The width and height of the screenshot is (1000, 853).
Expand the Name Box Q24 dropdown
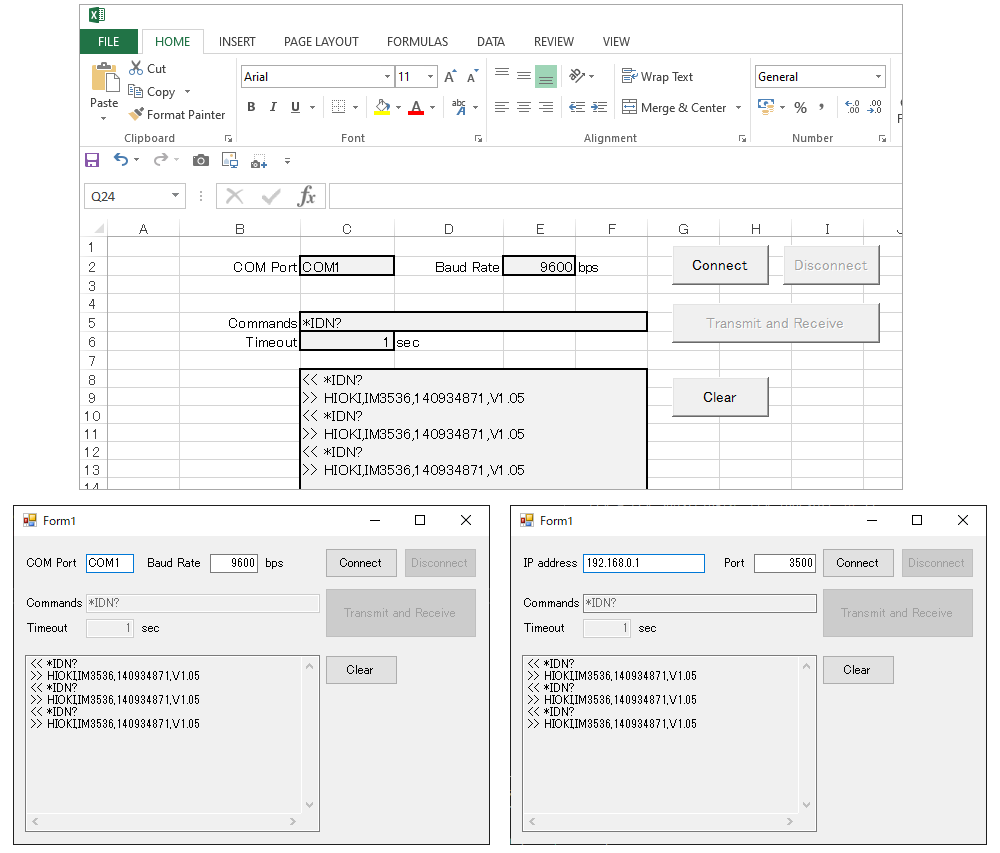(x=175, y=196)
